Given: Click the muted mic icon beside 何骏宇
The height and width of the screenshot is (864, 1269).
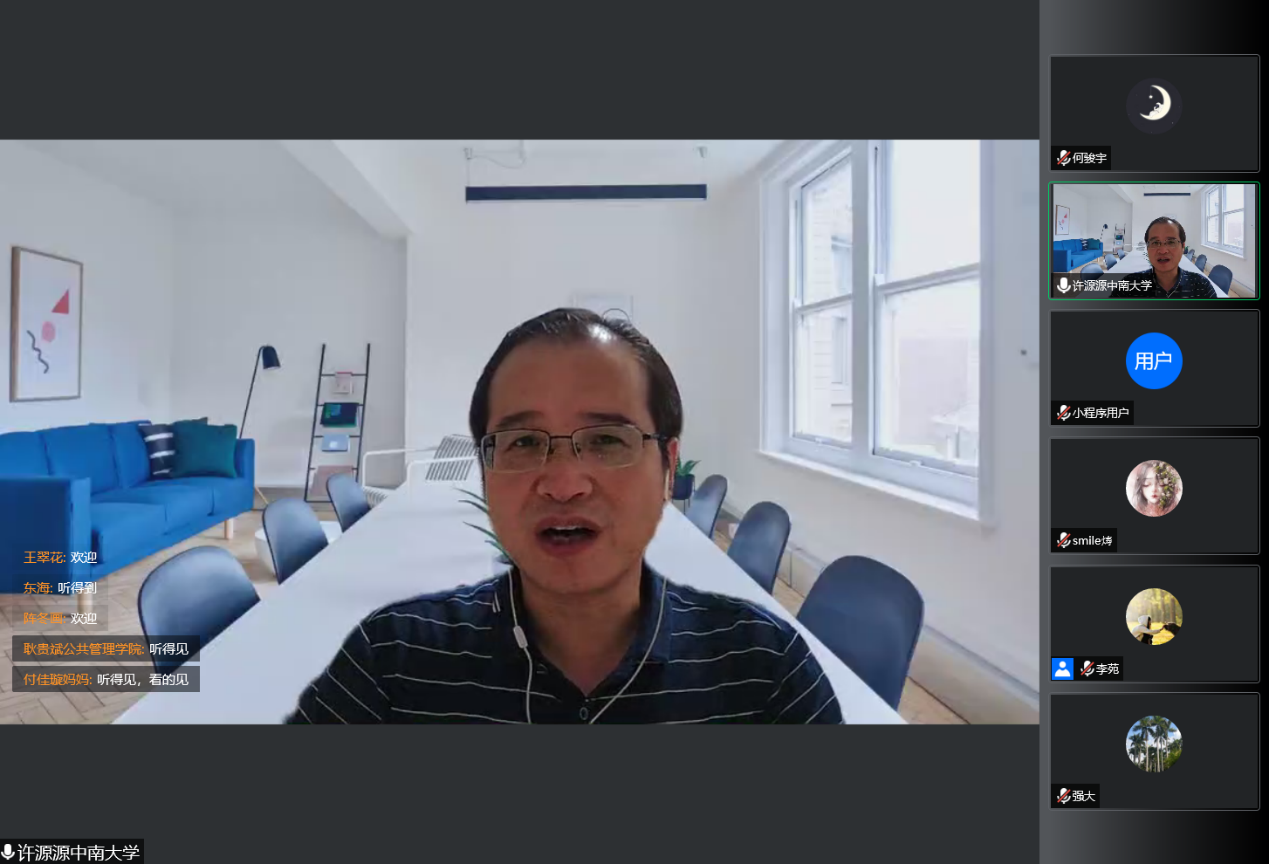Looking at the screenshot, I should pos(1063,158).
